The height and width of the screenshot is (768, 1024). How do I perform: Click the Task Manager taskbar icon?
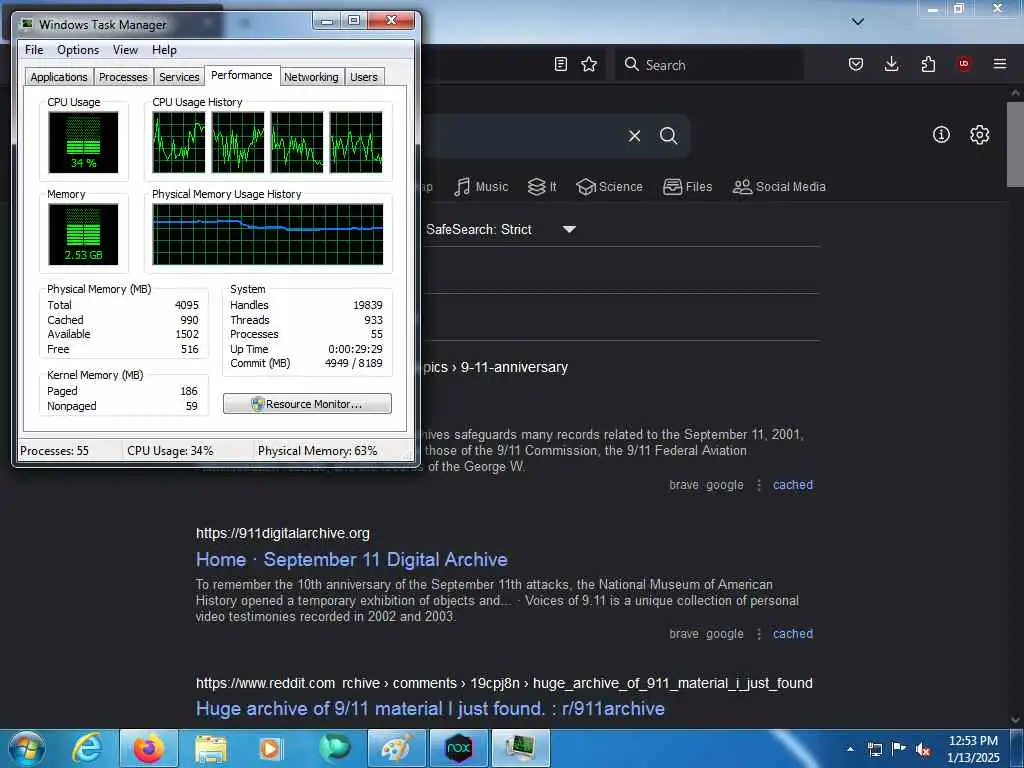click(520, 748)
